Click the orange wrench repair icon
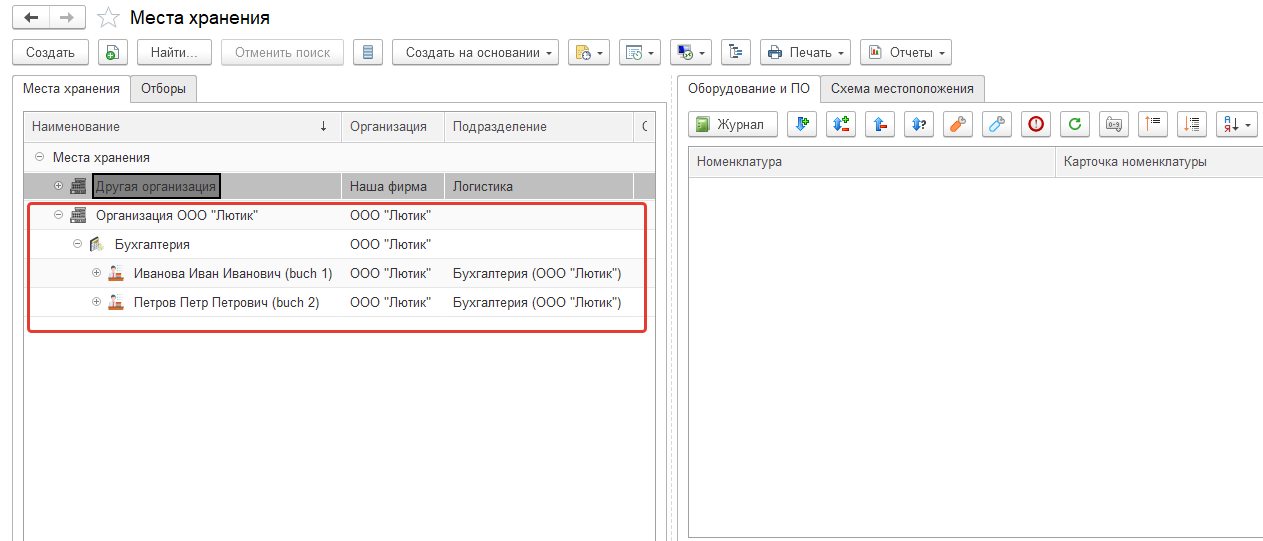The width and height of the screenshot is (1263, 541). pos(958,124)
